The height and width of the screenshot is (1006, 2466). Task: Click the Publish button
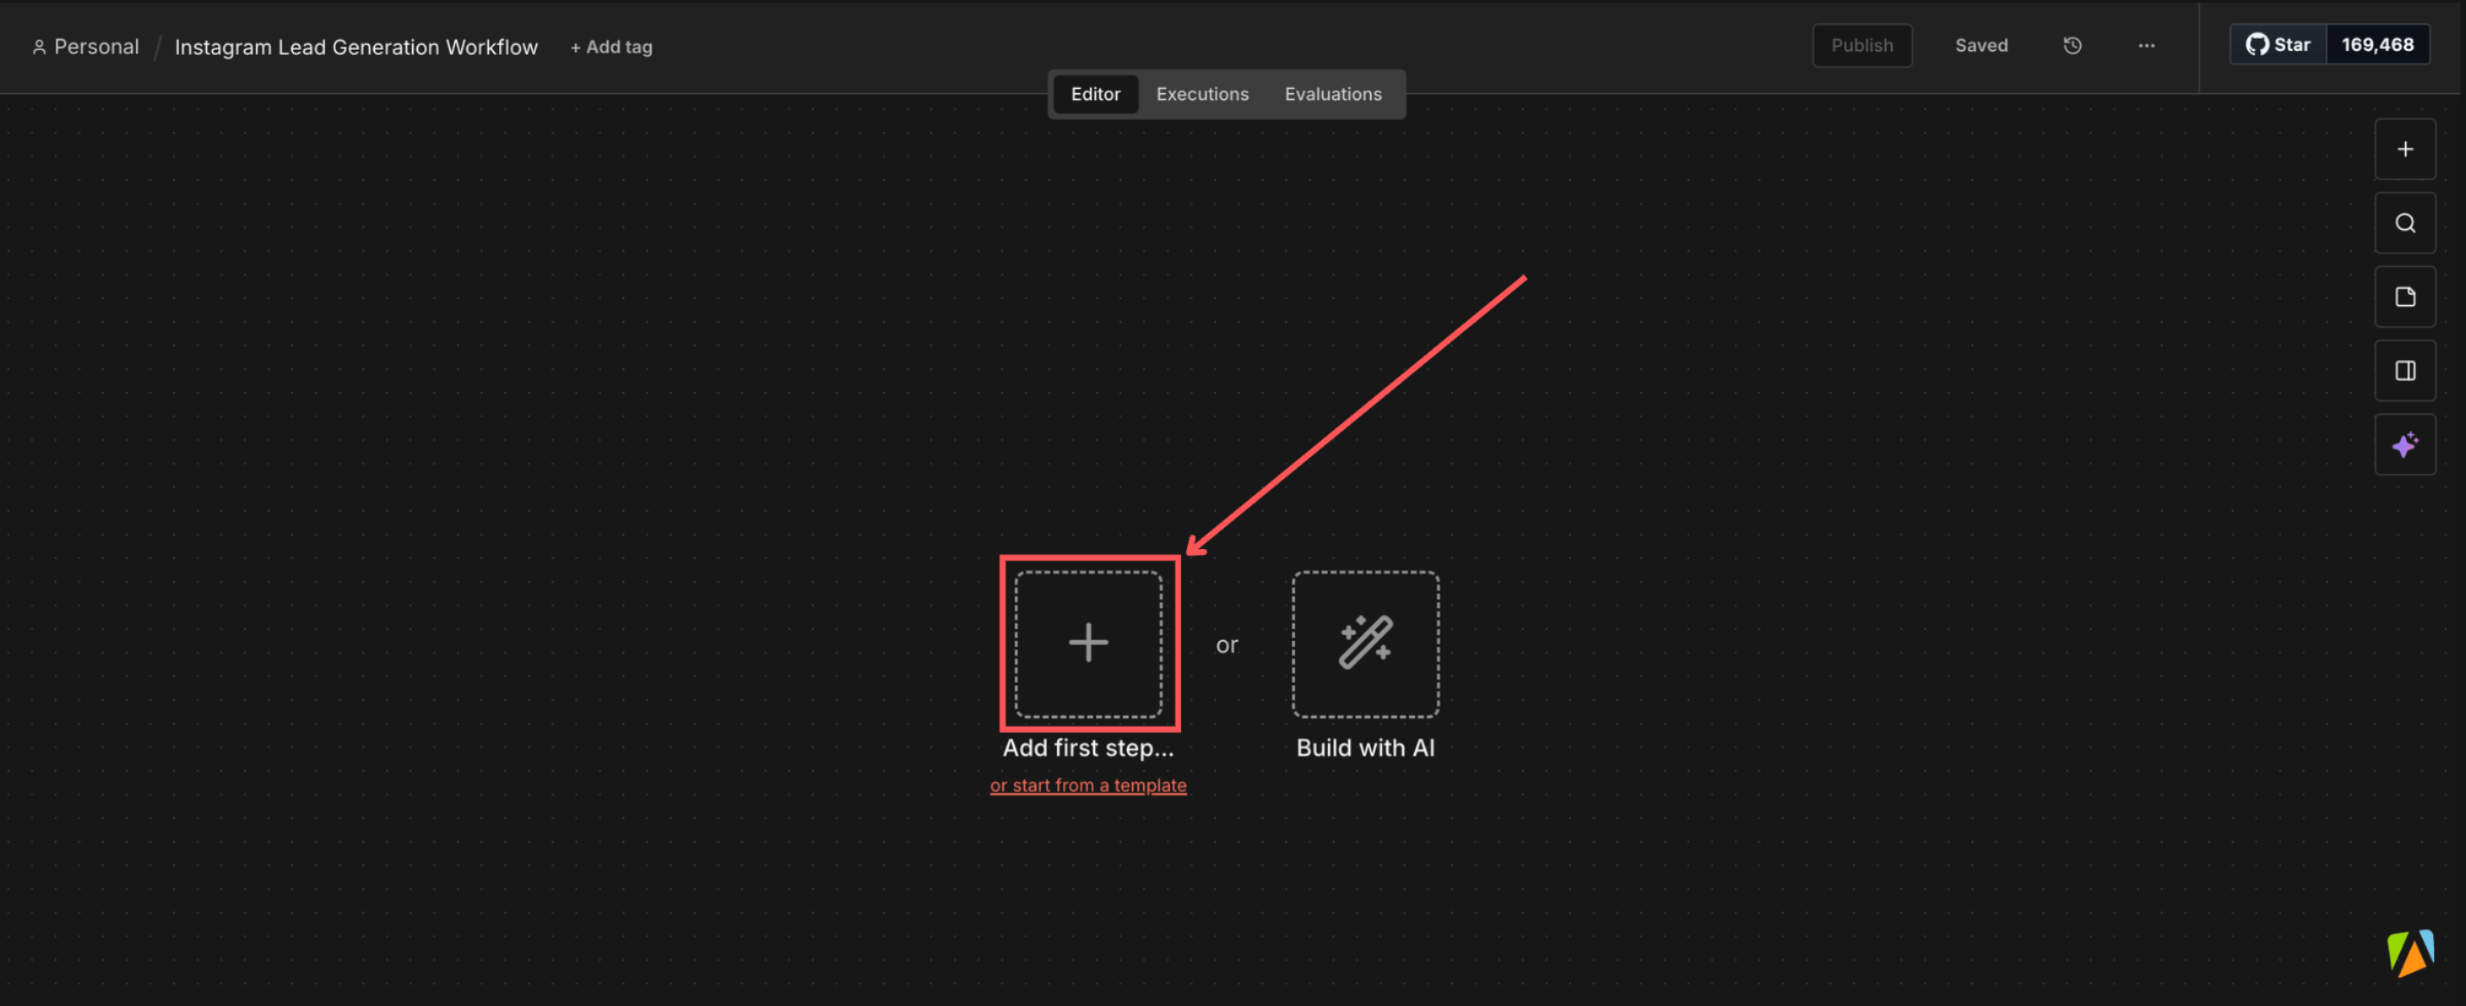coord(1861,45)
